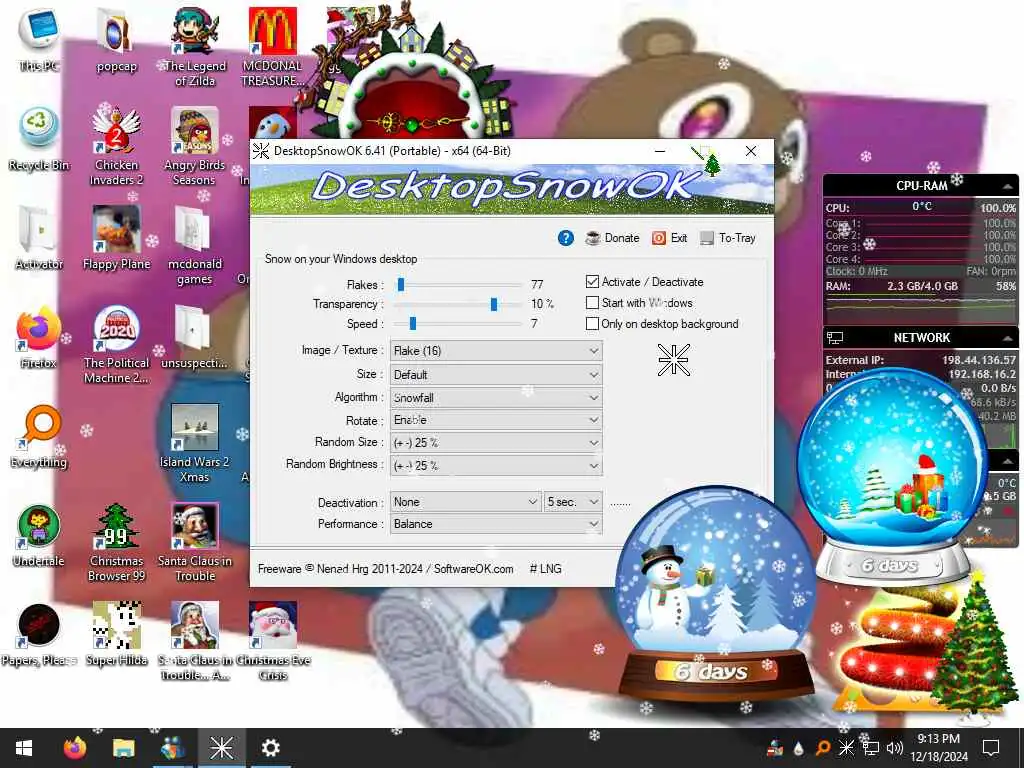Image resolution: width=1024 pixels, height=768 pixels.
Task: Select the Chicken Invaders 2 shortcut
Action: tap(116, 146)
